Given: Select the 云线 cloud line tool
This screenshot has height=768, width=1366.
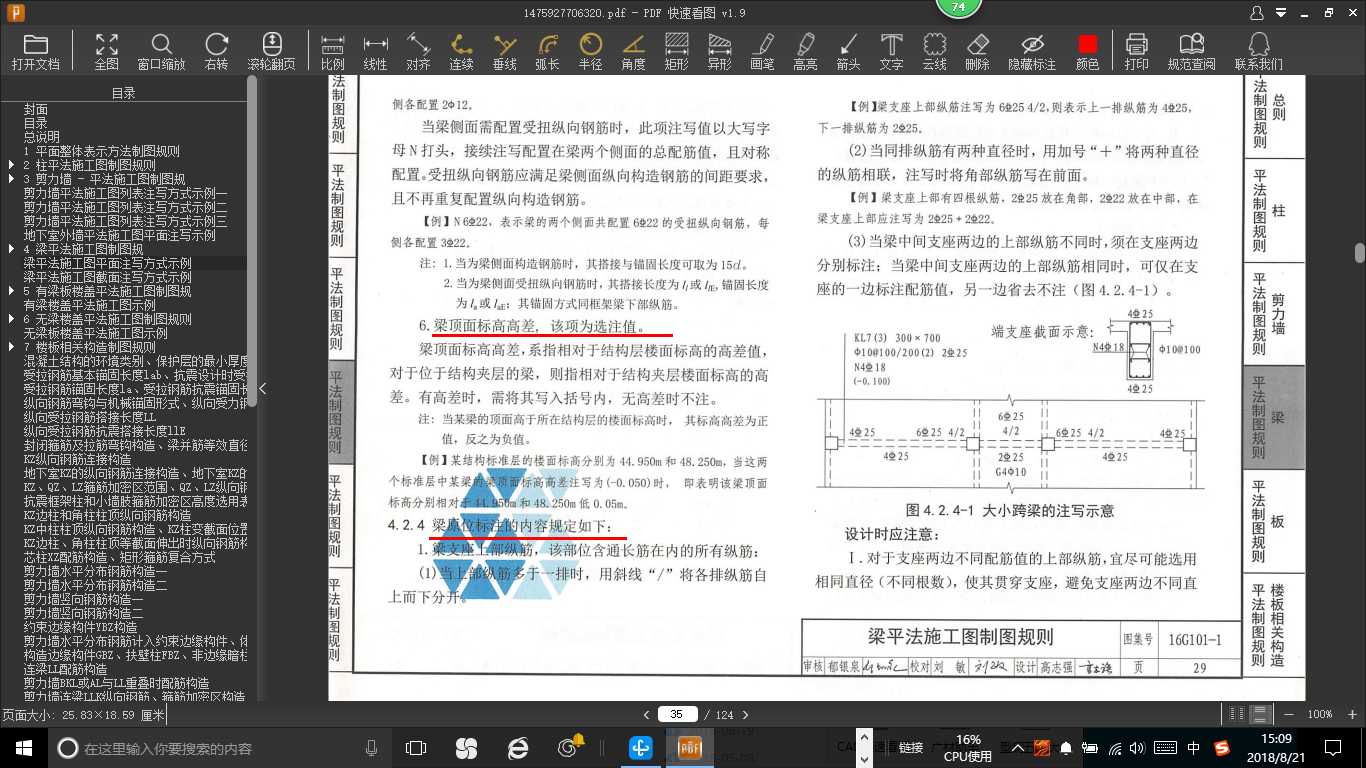Looking at the screenshot, I should click(x=934, y=51).
